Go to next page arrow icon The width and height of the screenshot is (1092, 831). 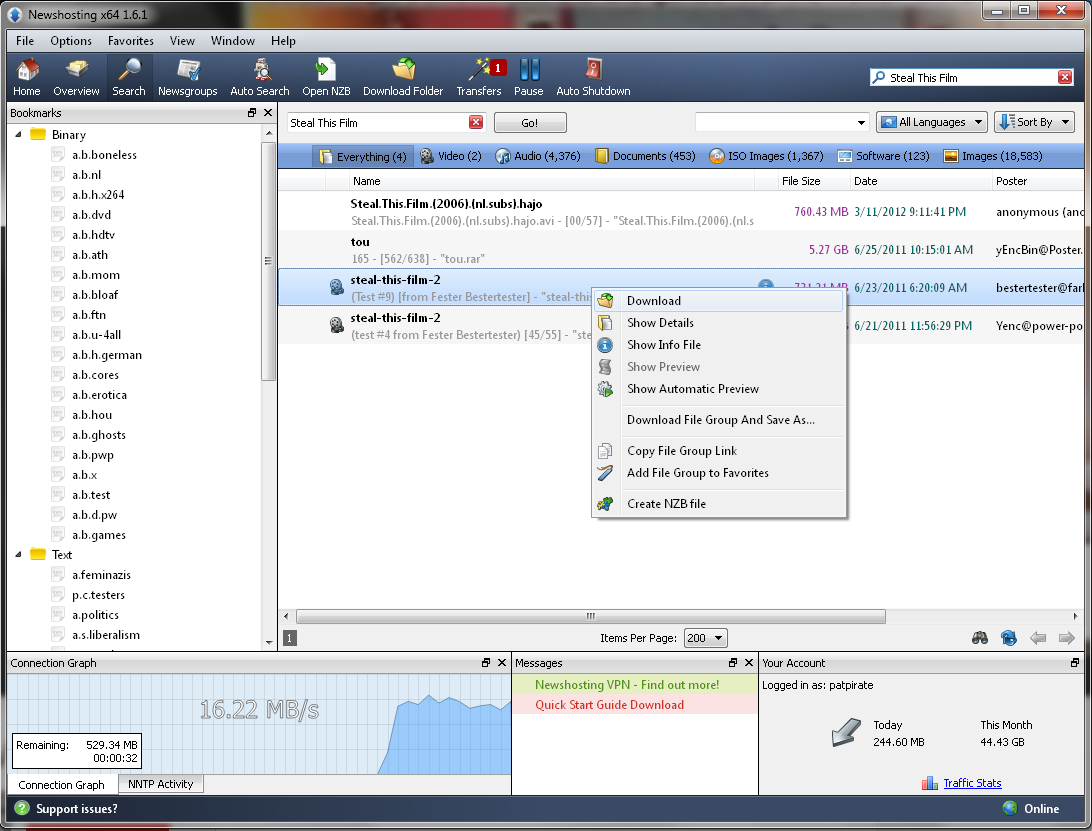pyautogui.click(x=1066, y=637)
